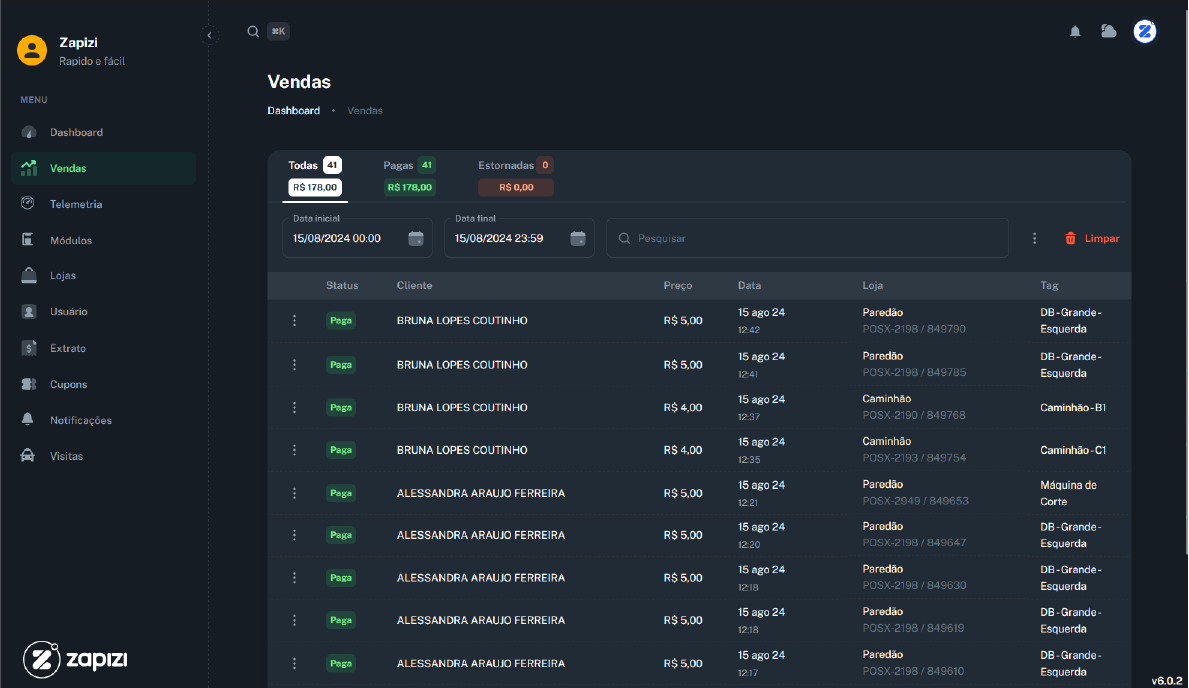Sort by the Status column header

[x=342, y=286]
